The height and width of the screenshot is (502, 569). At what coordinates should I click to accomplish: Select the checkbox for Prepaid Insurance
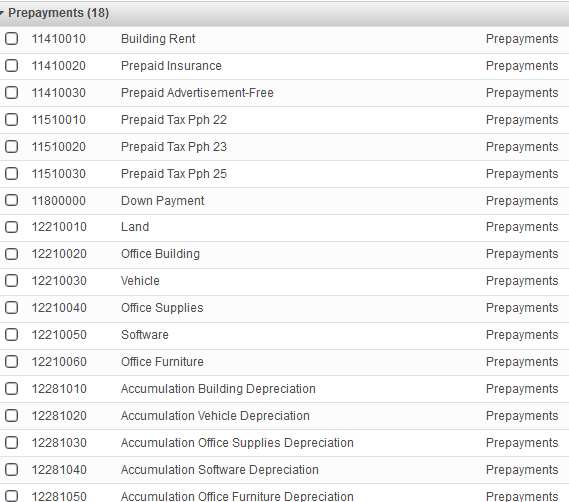pos(11,66)
